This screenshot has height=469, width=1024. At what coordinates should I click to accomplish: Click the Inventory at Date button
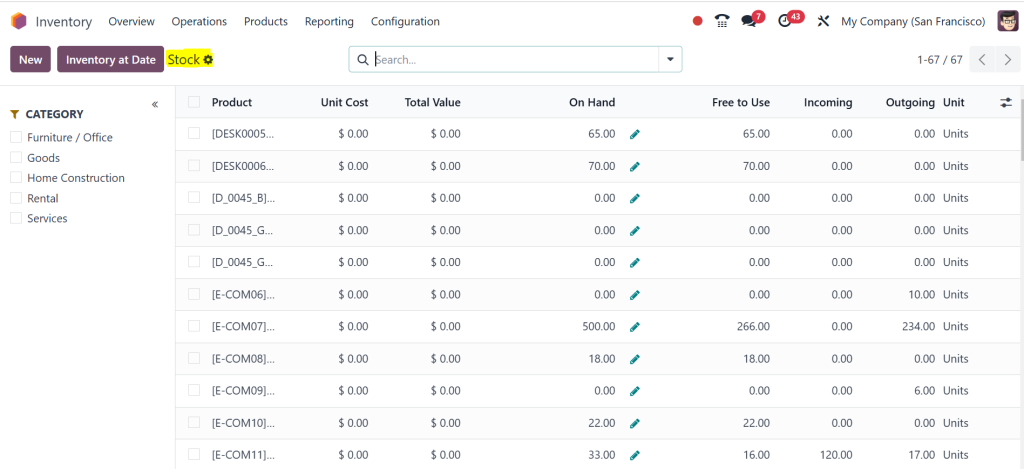110,59
